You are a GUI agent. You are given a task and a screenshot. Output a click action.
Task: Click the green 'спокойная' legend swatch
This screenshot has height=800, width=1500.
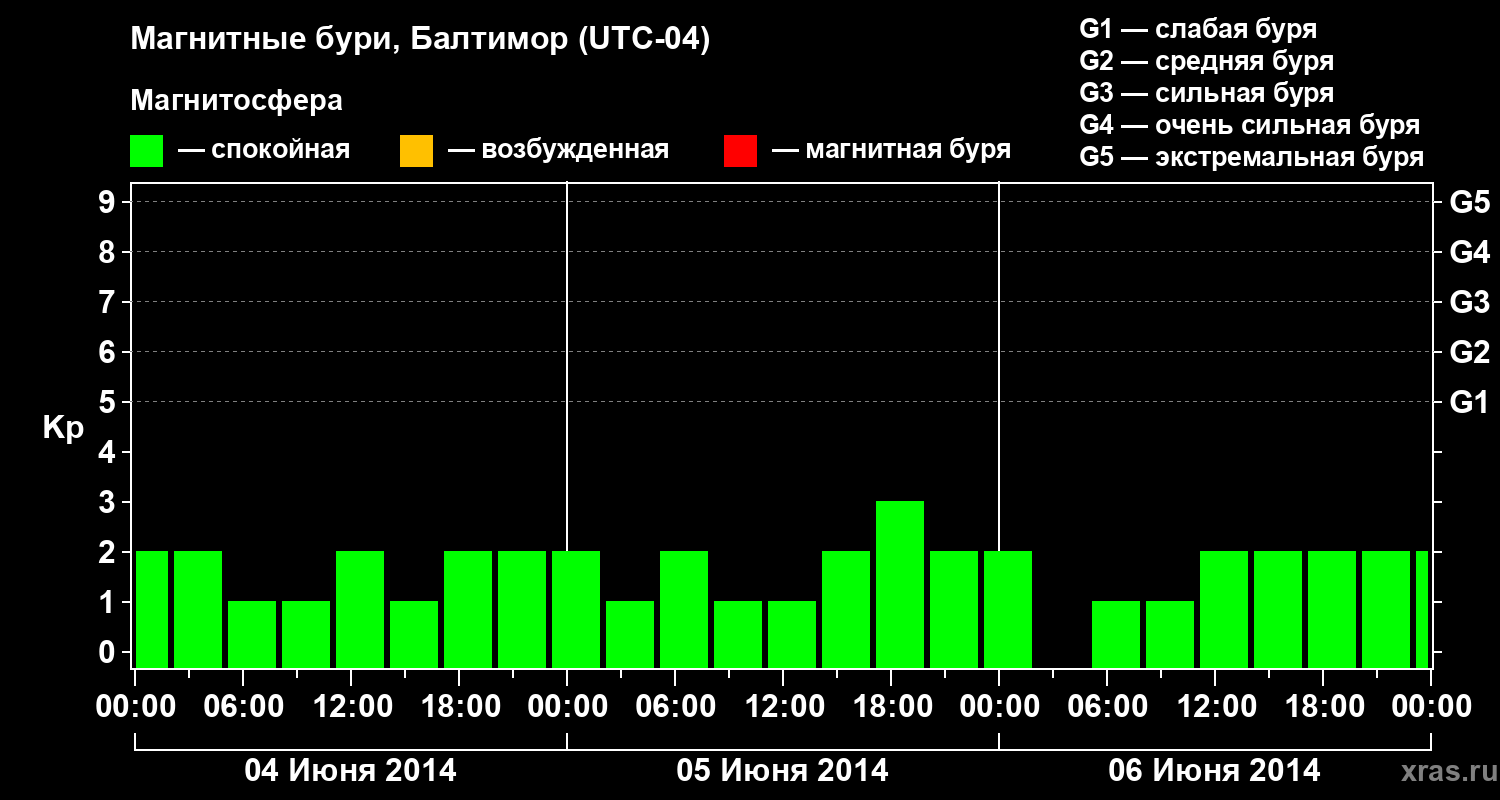click(x=147, y=151)
